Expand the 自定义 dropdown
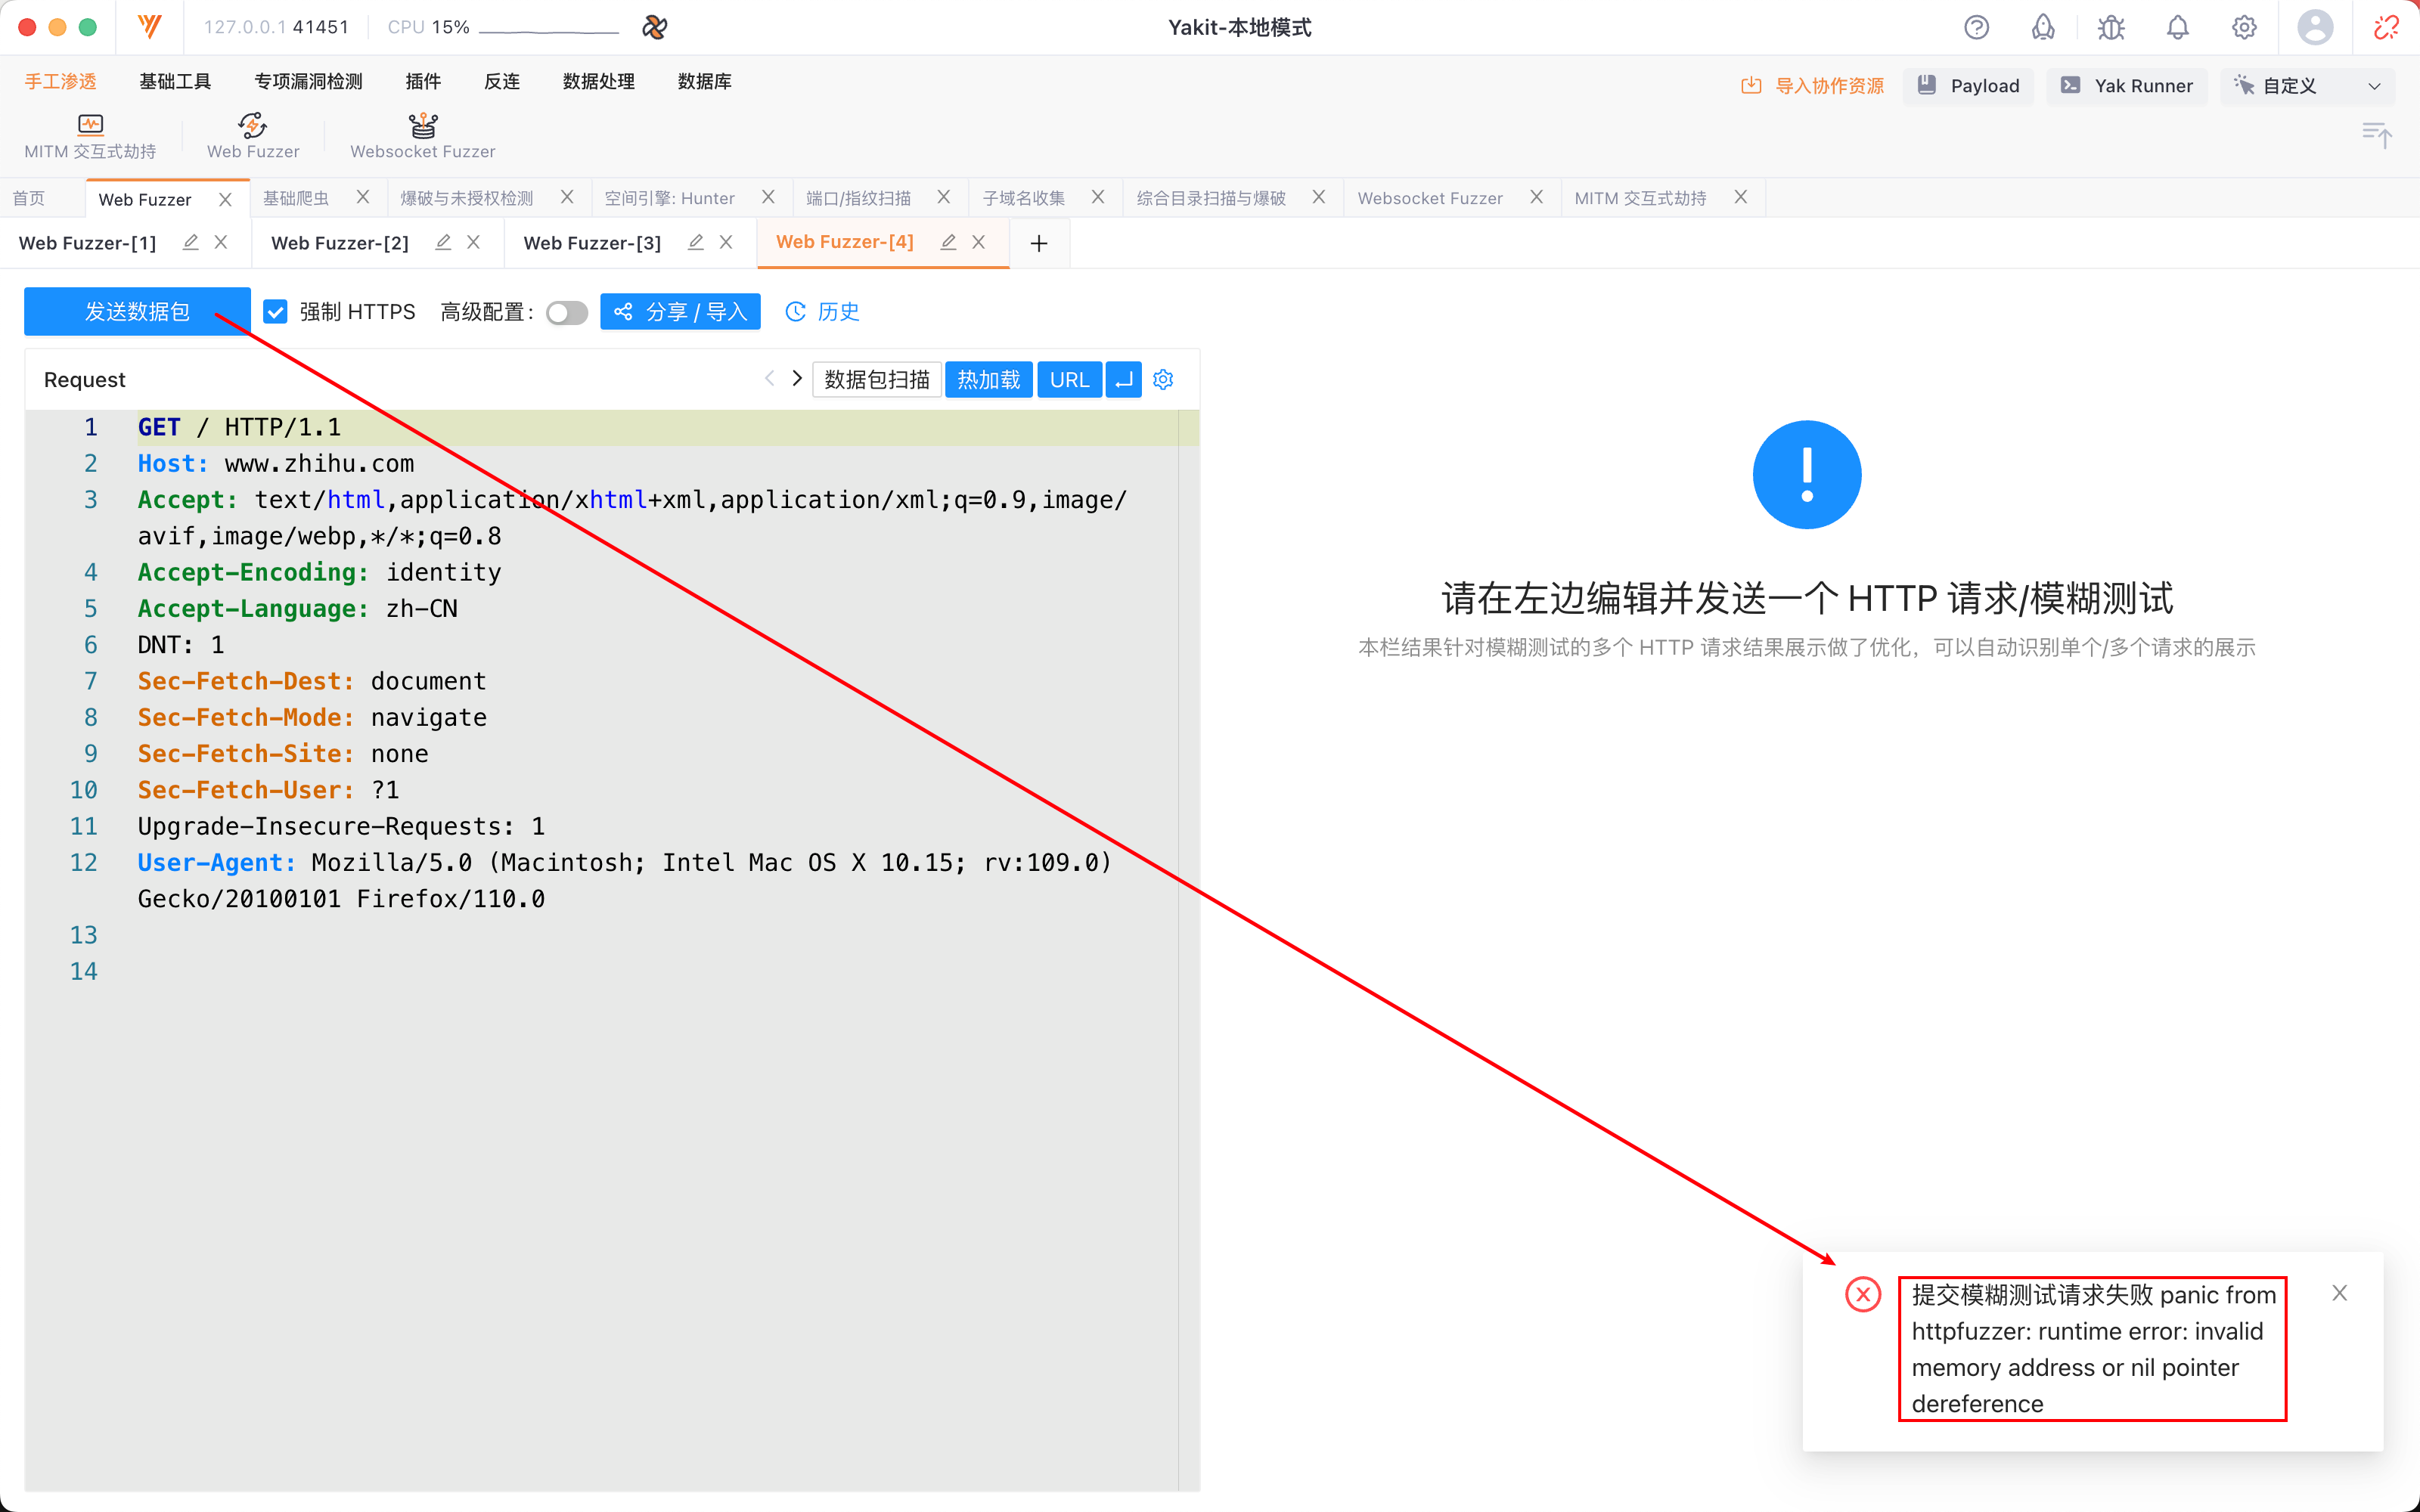Viewport: 2420px width, 1512px height. click(x=2374, y=86)
